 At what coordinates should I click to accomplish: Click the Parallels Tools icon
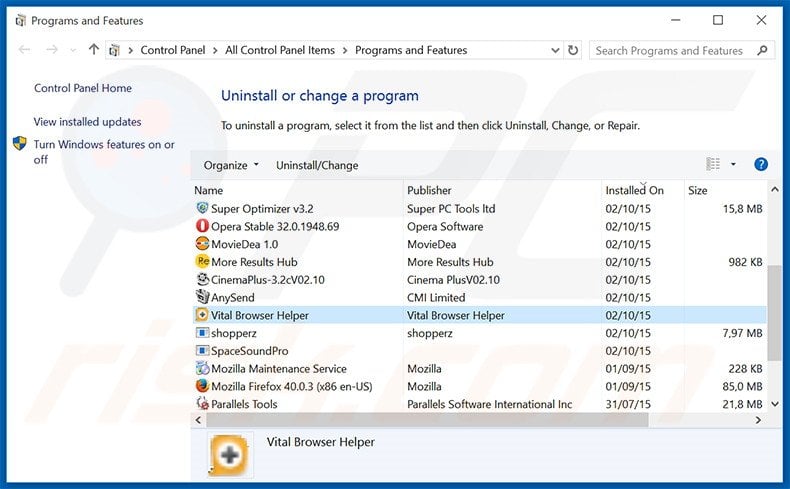202,403
